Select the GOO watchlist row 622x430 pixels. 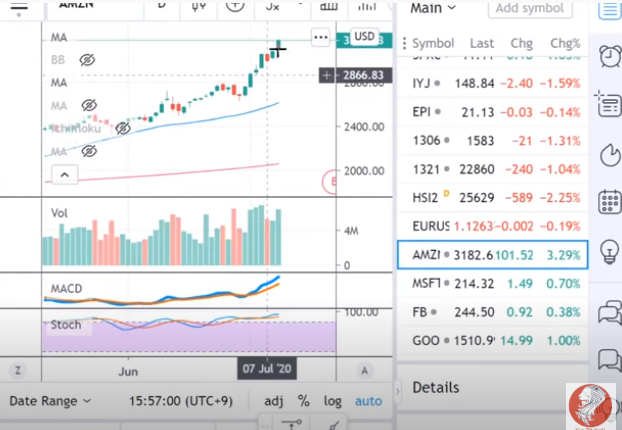(493, 340)
